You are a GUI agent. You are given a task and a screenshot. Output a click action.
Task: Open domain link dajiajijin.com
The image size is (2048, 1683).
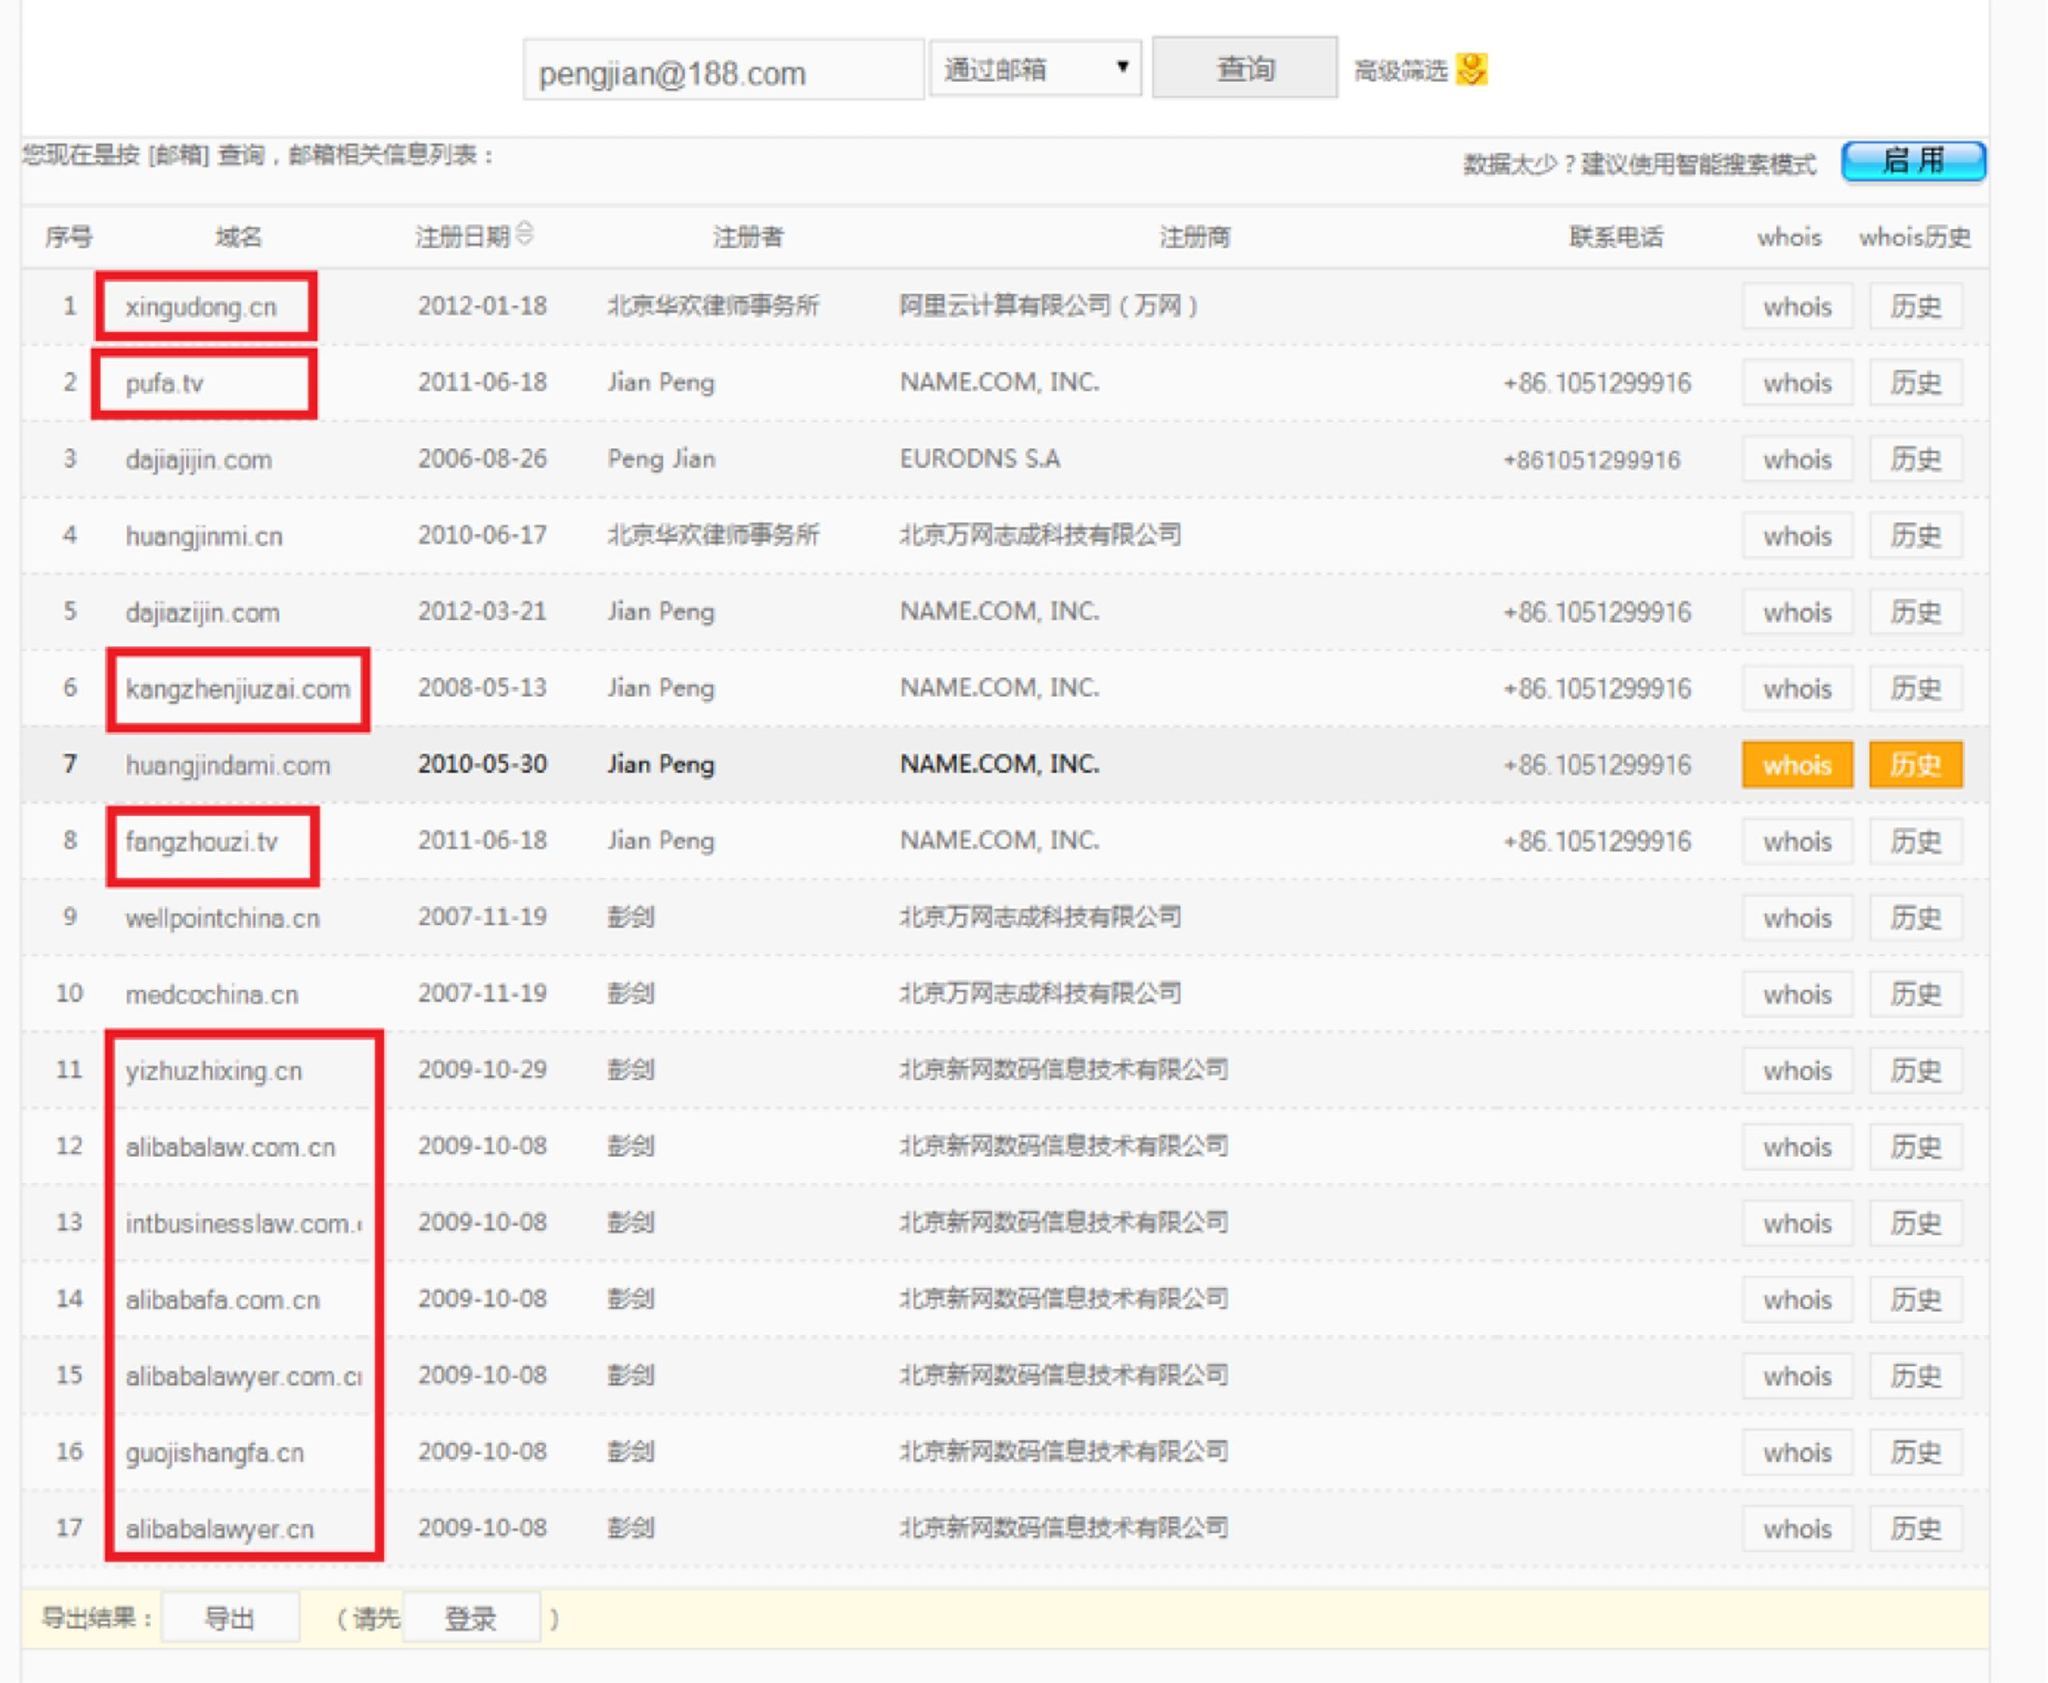198,460
